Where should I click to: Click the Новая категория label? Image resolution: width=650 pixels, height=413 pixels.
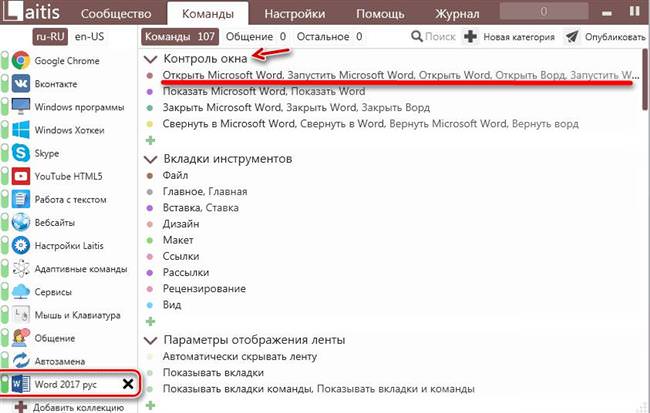point(519,37)
